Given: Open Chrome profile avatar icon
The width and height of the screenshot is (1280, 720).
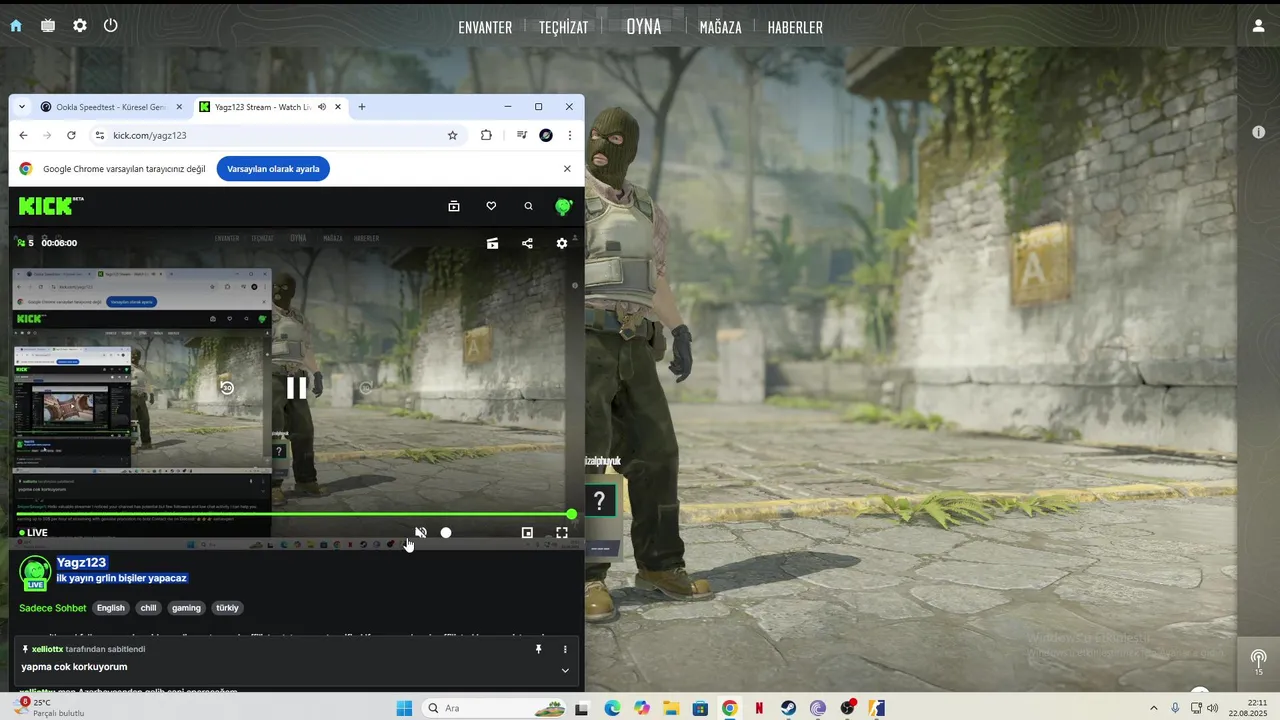Looking at the screenshot, I should [x=546, y=135].
